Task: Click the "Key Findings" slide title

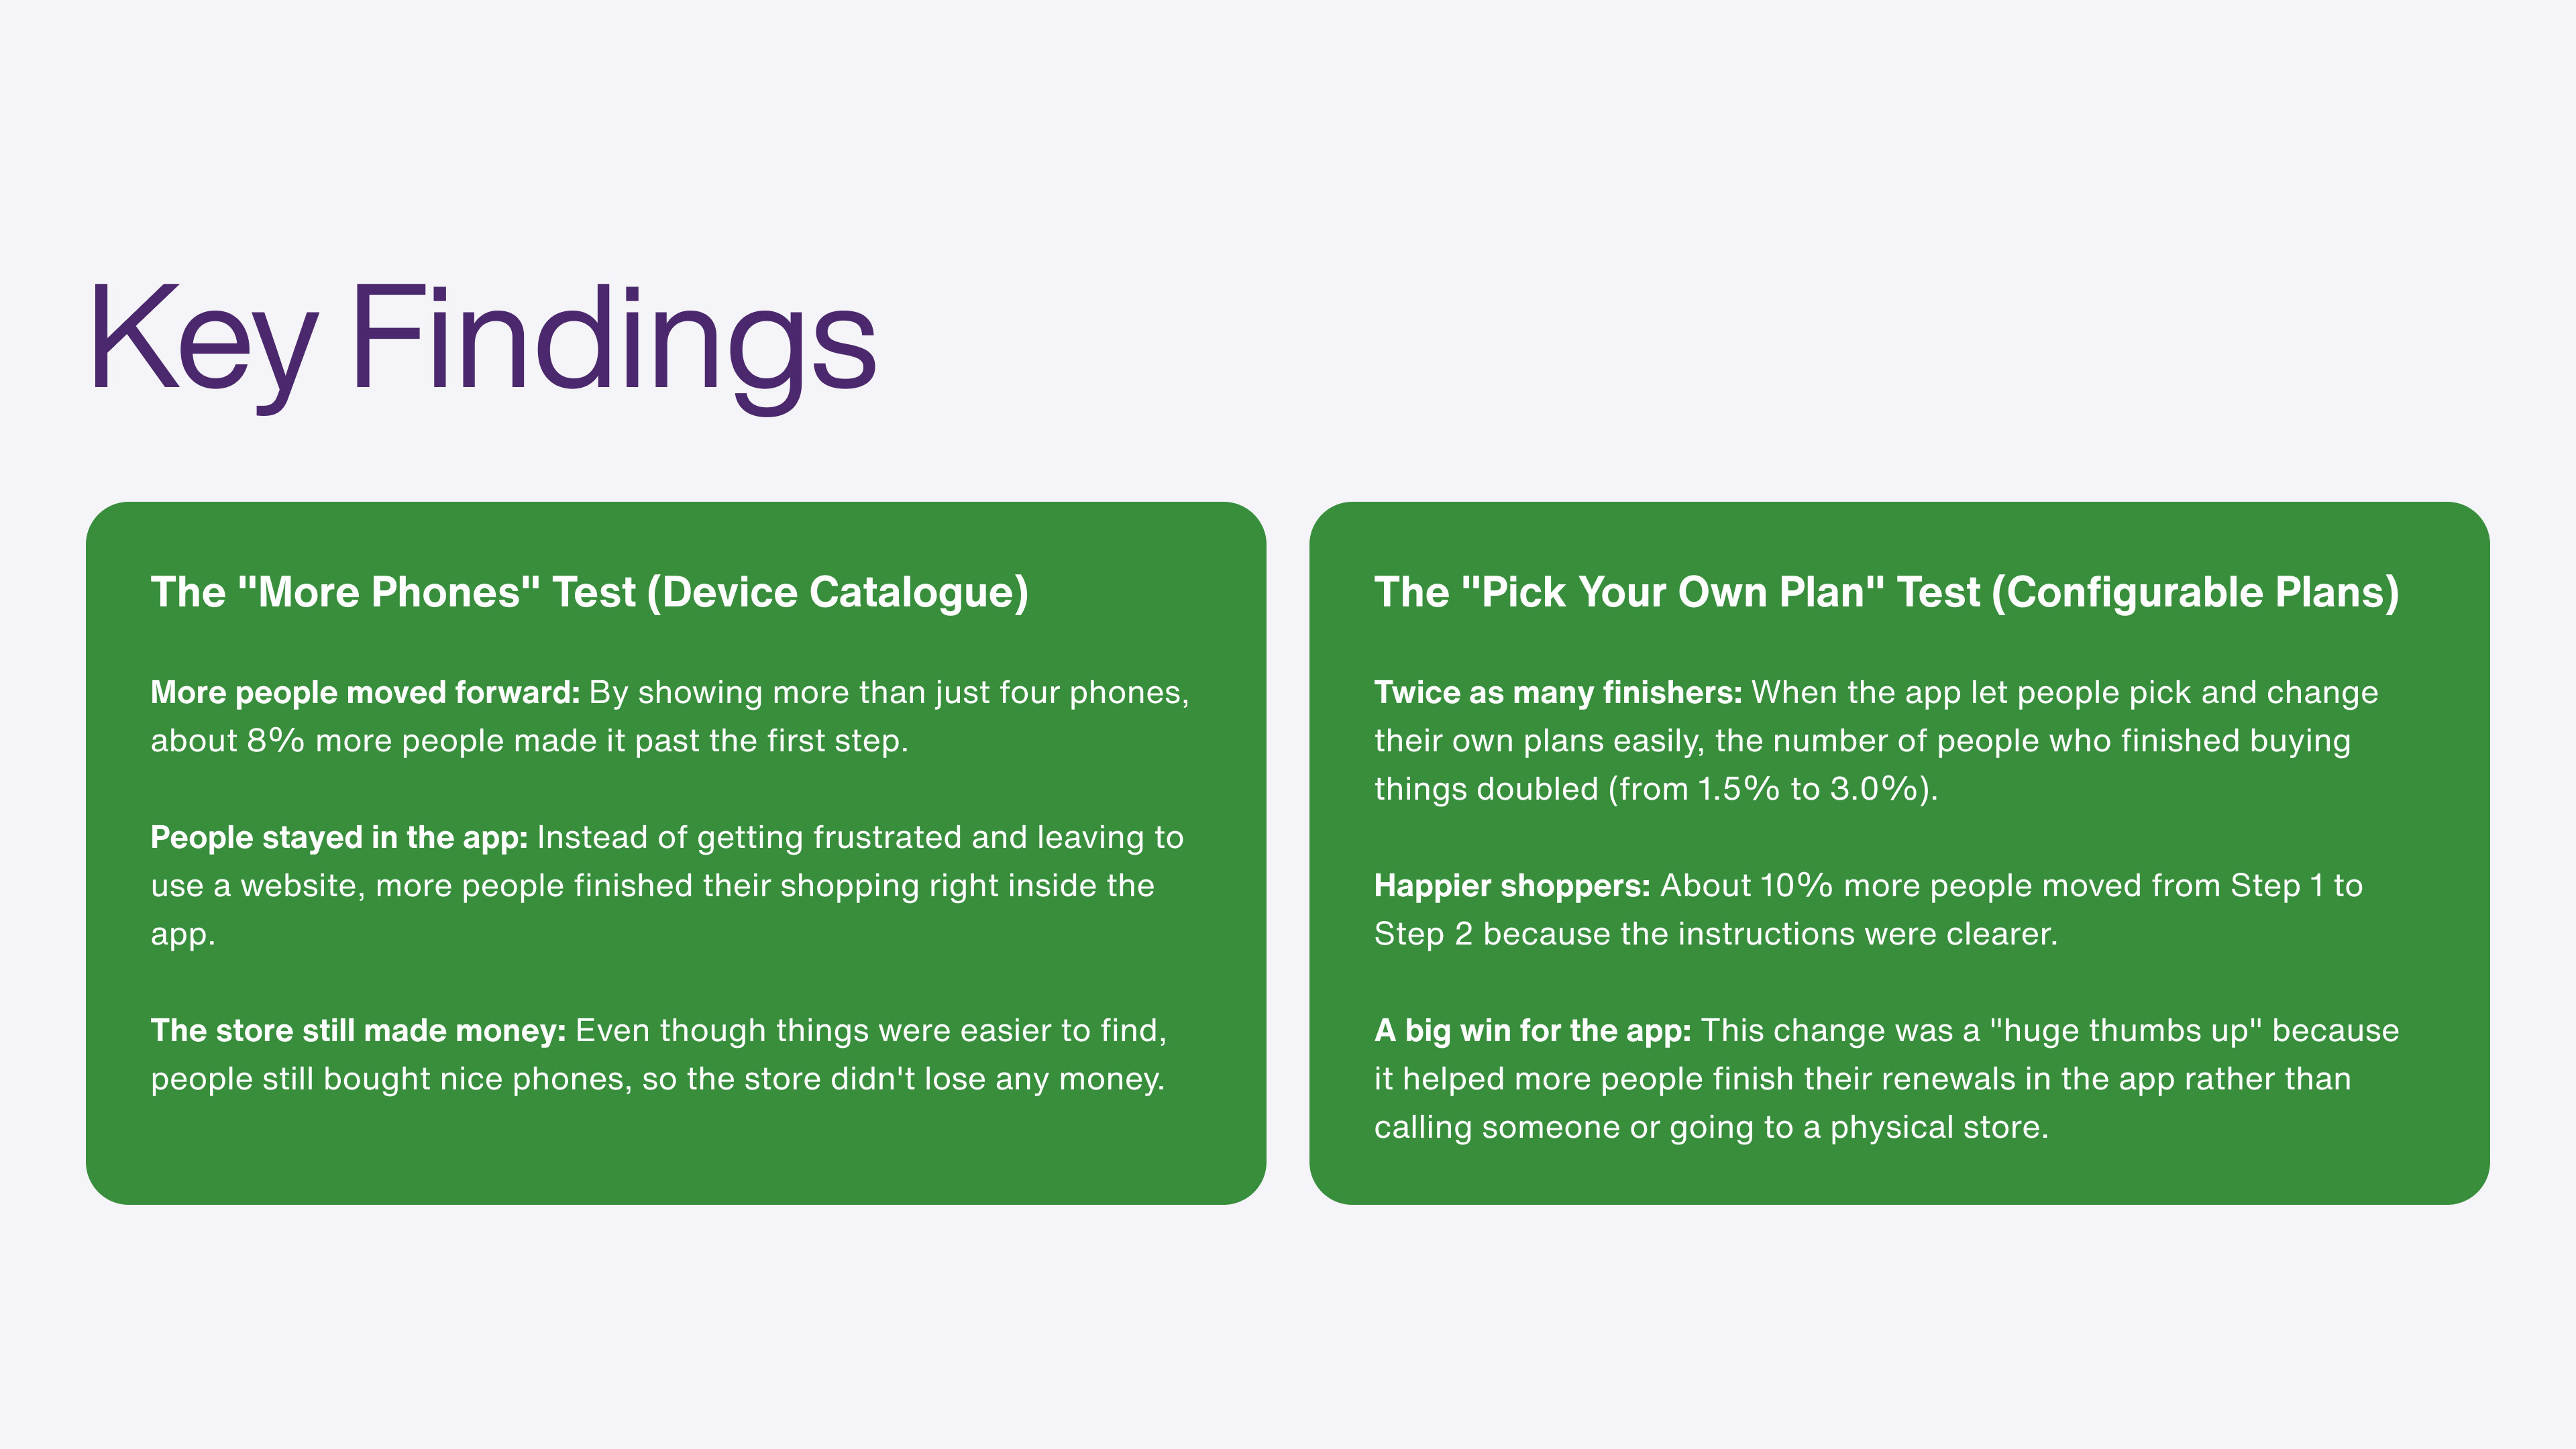Action: tap(483, 340)
